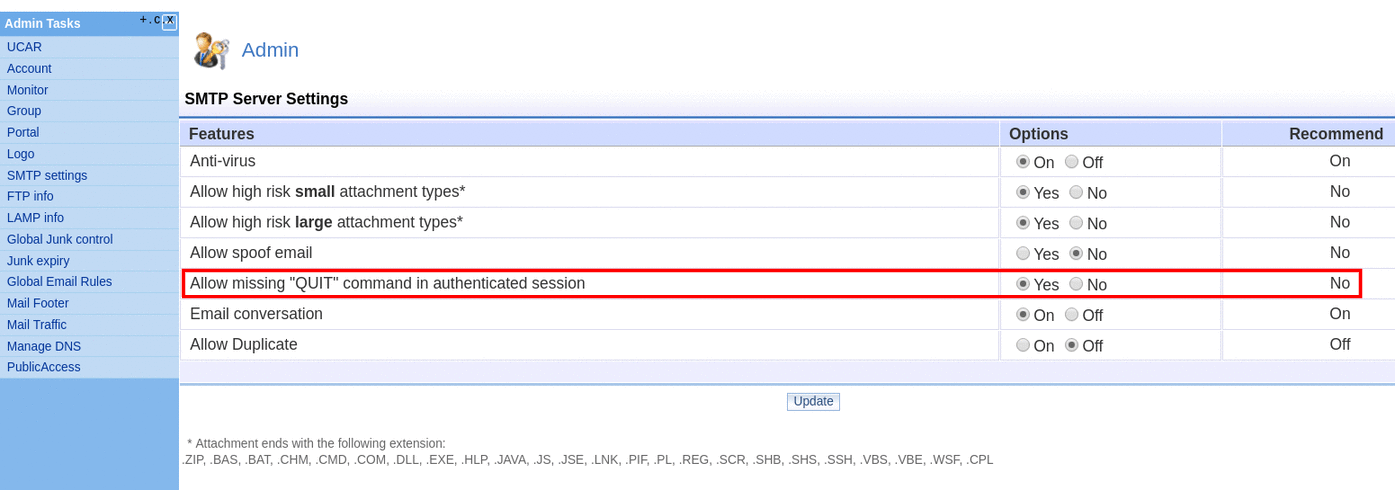Select the PublicAccess sidebar item
The height and width of the screenshot is (490, 1395).
(x=44, y=367)
